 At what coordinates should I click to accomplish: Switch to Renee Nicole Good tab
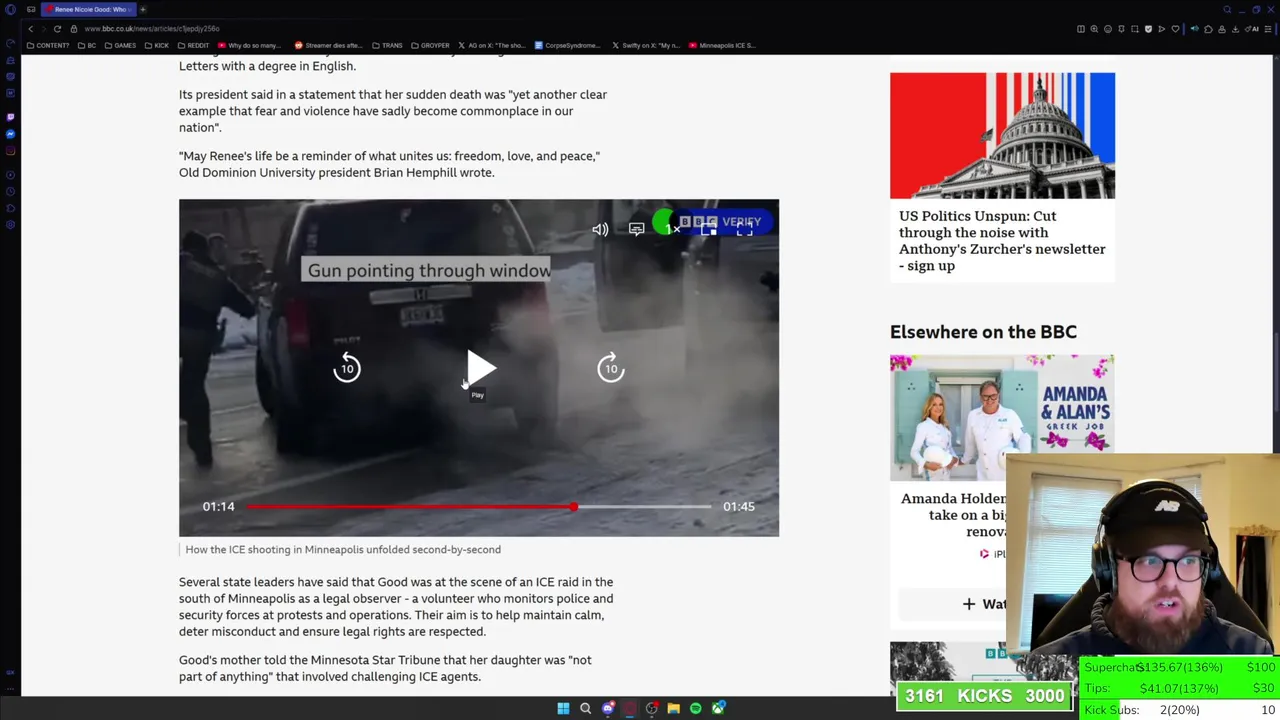pos(89,9)
